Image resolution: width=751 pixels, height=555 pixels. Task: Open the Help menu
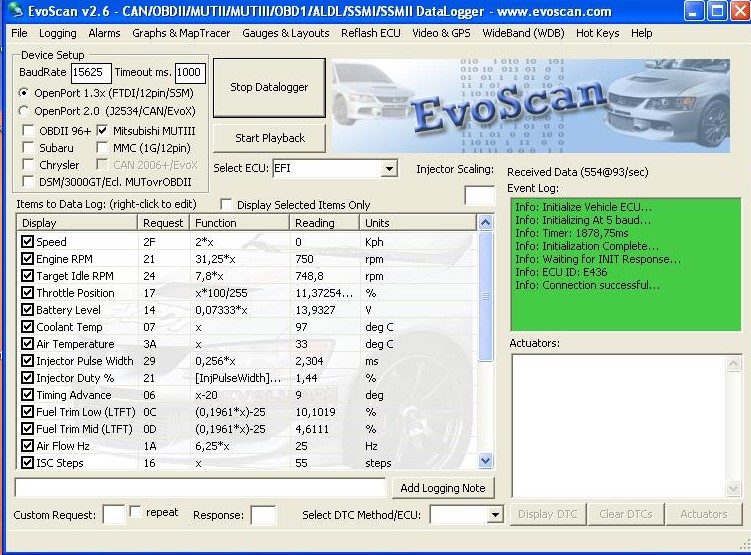click(x=641, y=33)
